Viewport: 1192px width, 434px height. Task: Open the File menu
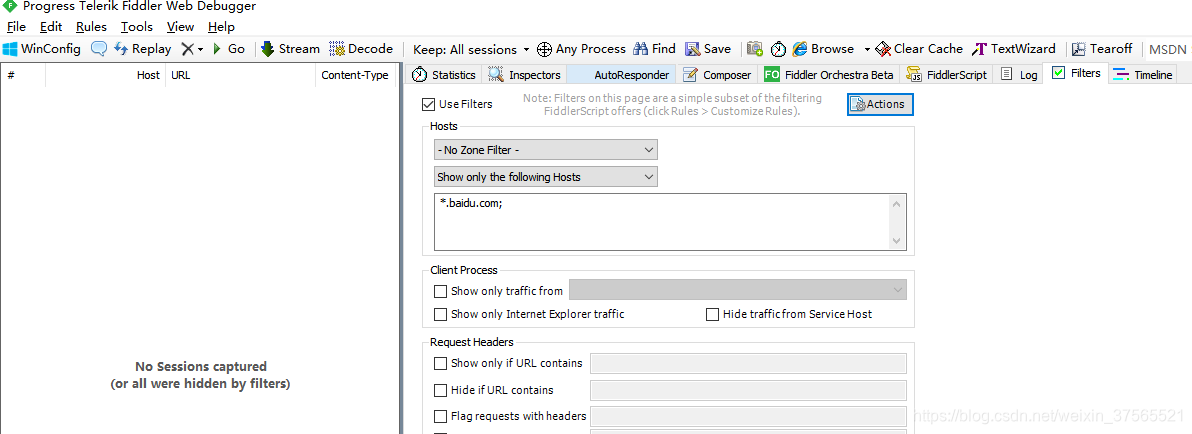16,27
